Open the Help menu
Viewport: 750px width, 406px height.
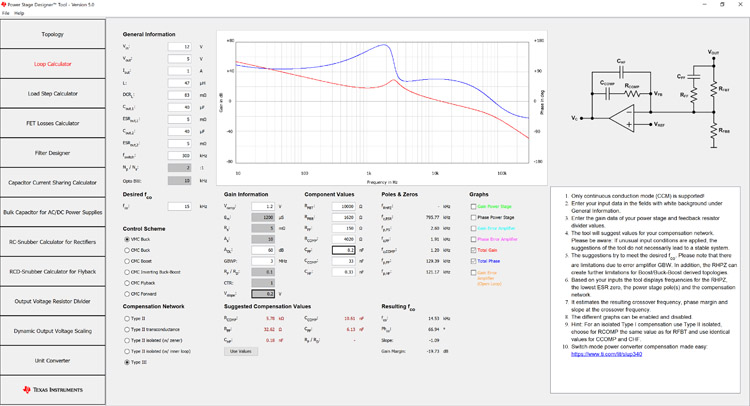19,13
